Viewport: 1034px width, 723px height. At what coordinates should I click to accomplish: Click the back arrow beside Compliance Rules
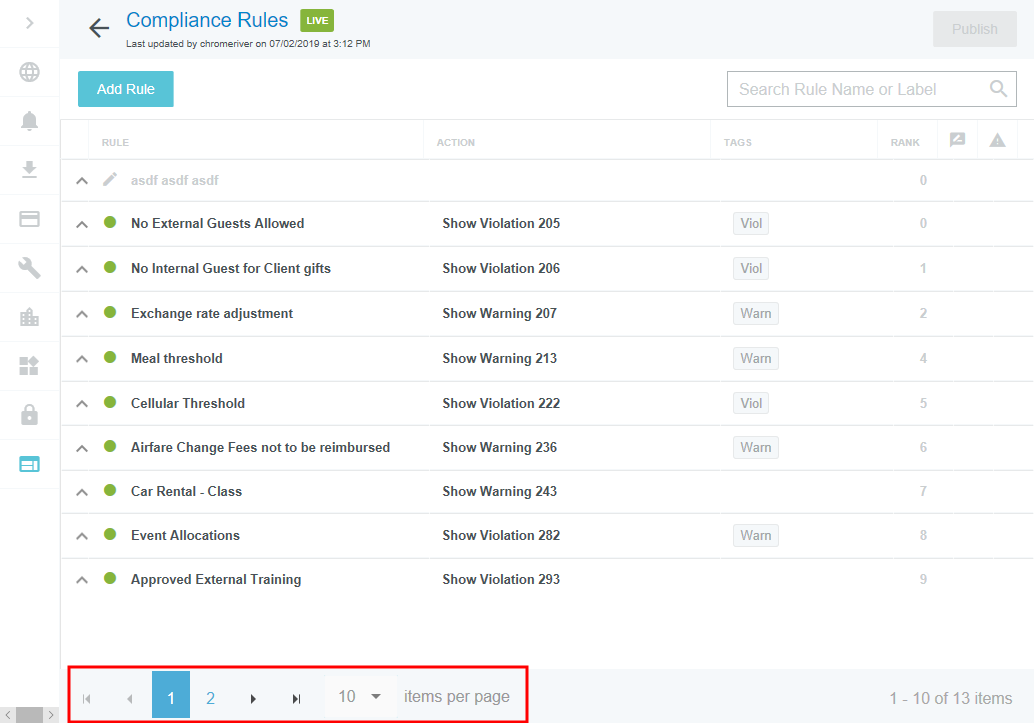point(99,28)
